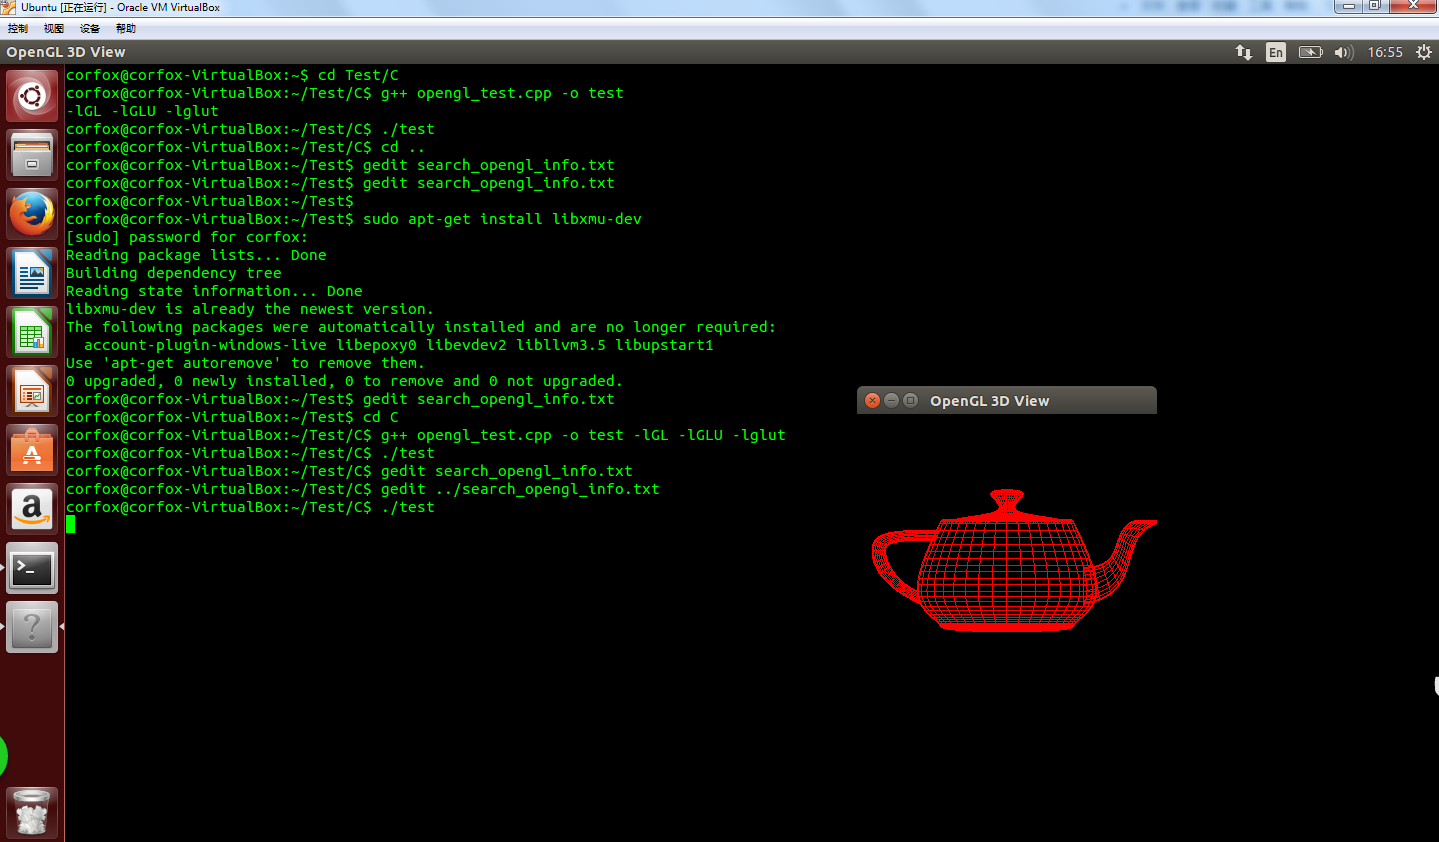Viewport: 1439px width, 842px height.
Task: Click the 'Reading package lists... Done' line
Action: coord(196,255)
